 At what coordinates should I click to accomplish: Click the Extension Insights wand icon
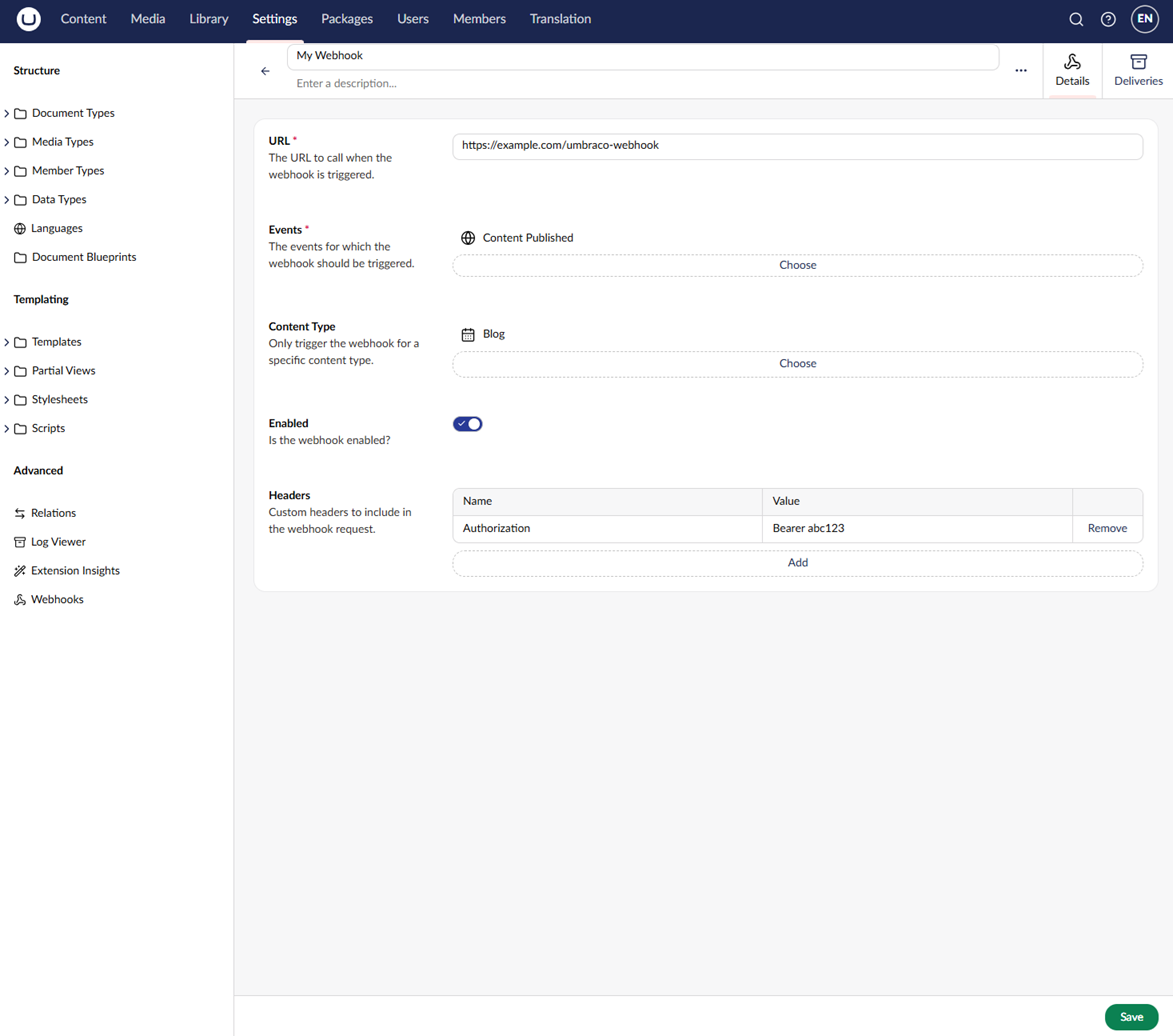tap(20, 571)
